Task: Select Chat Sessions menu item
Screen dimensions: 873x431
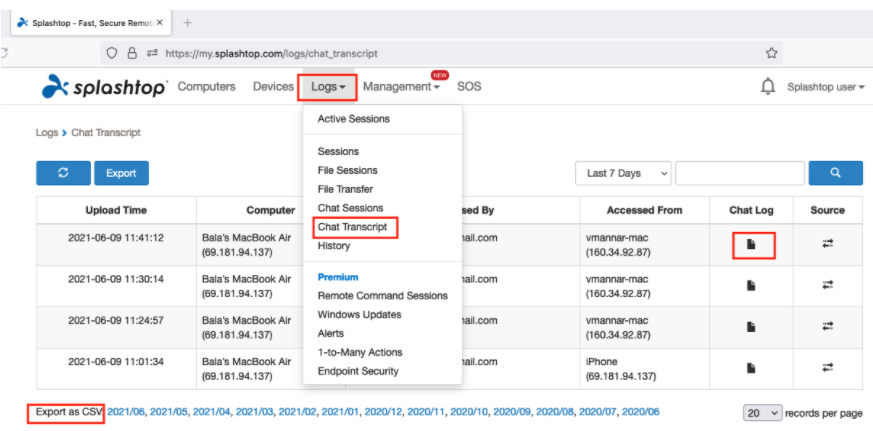Action: [x=350, y=208]
